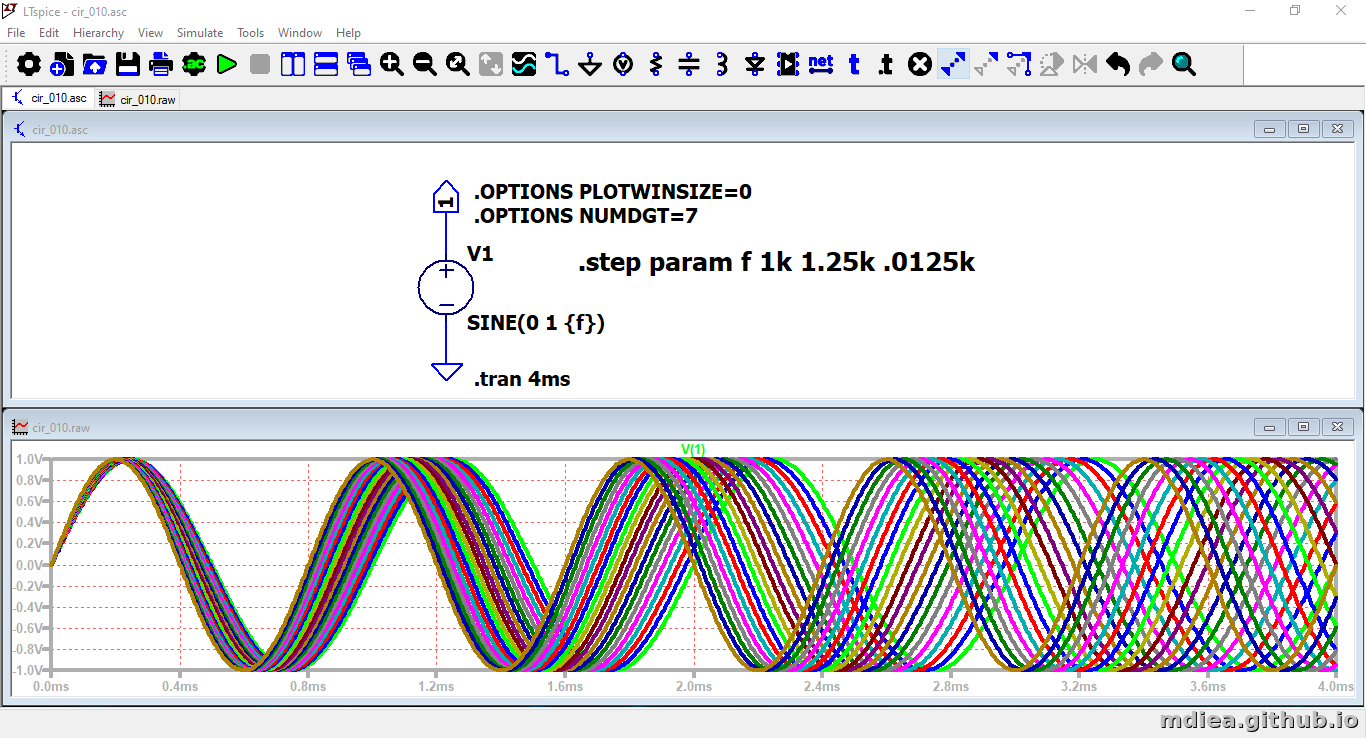Open the Settings gear in the toolbar
Screen dimensions: 1366x738
pos(29,65)
